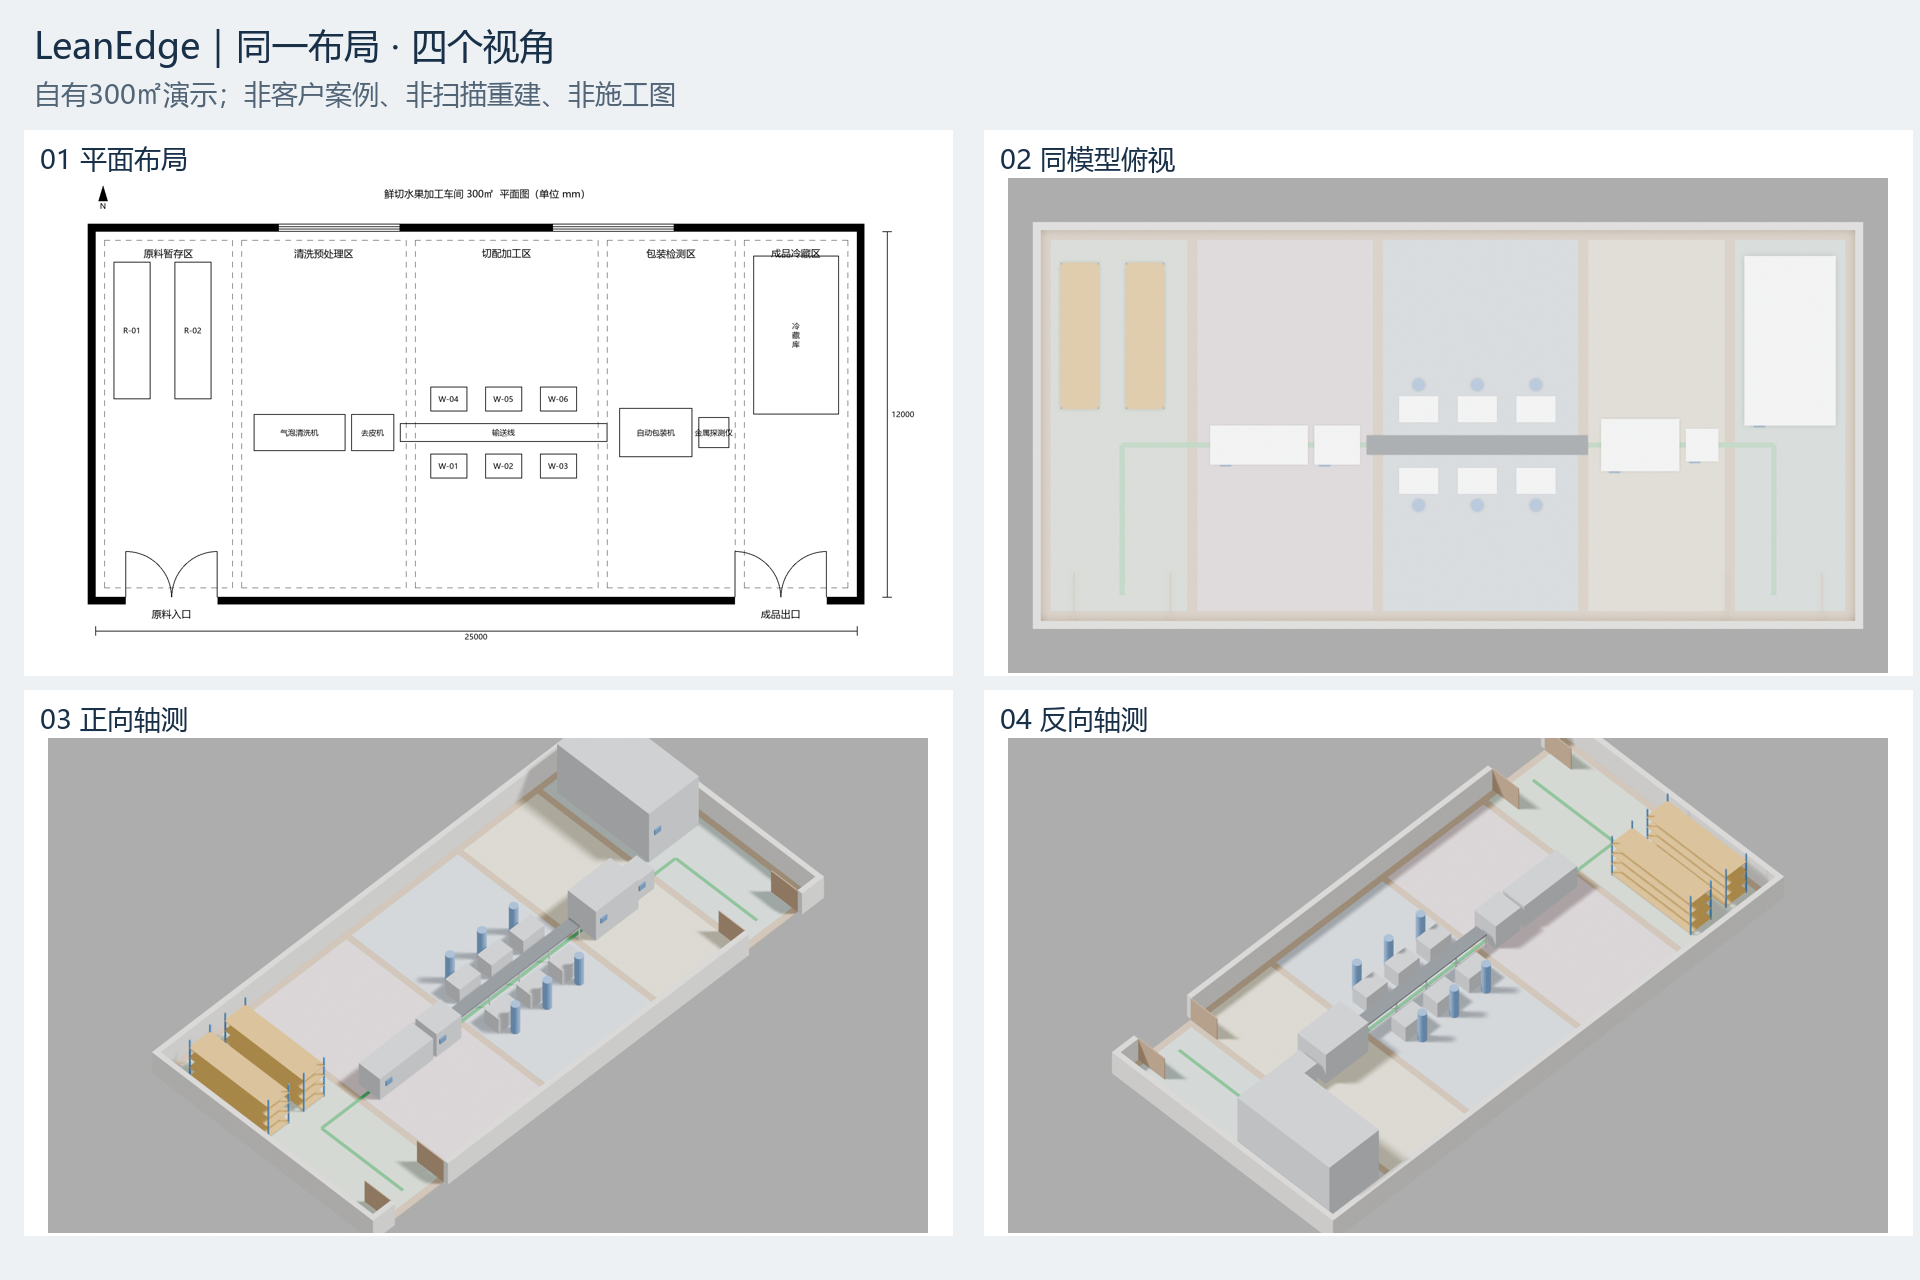Viewport: 1920px width, 1280px height.
Task: Click the 04 反向轴测 panel heading
Action: click(1074, 720)
